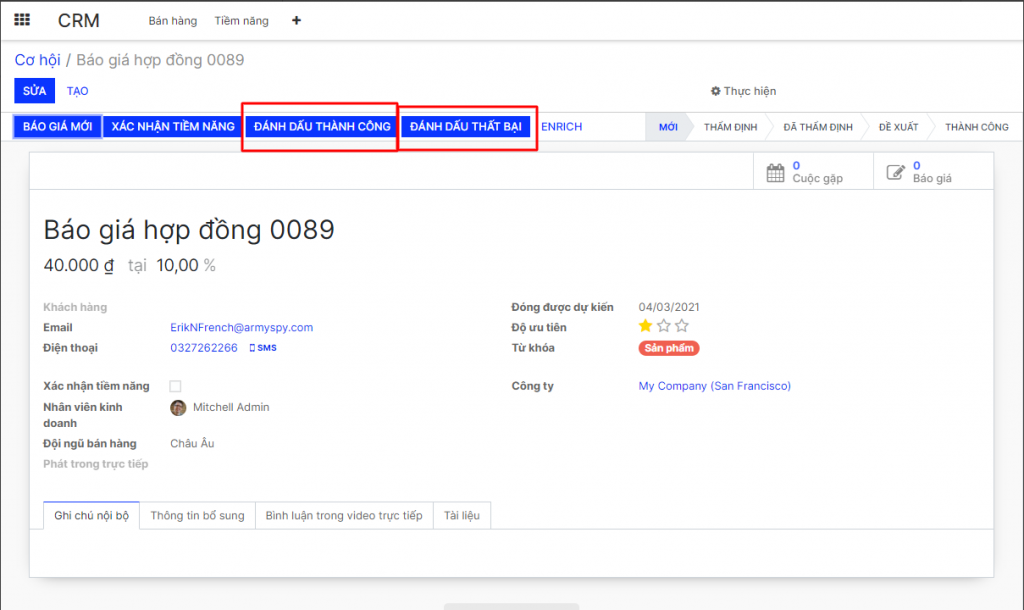Open the Tiềm năng menu
The height and width of the screenshot is (610, 1024).
tap(242, 21)
